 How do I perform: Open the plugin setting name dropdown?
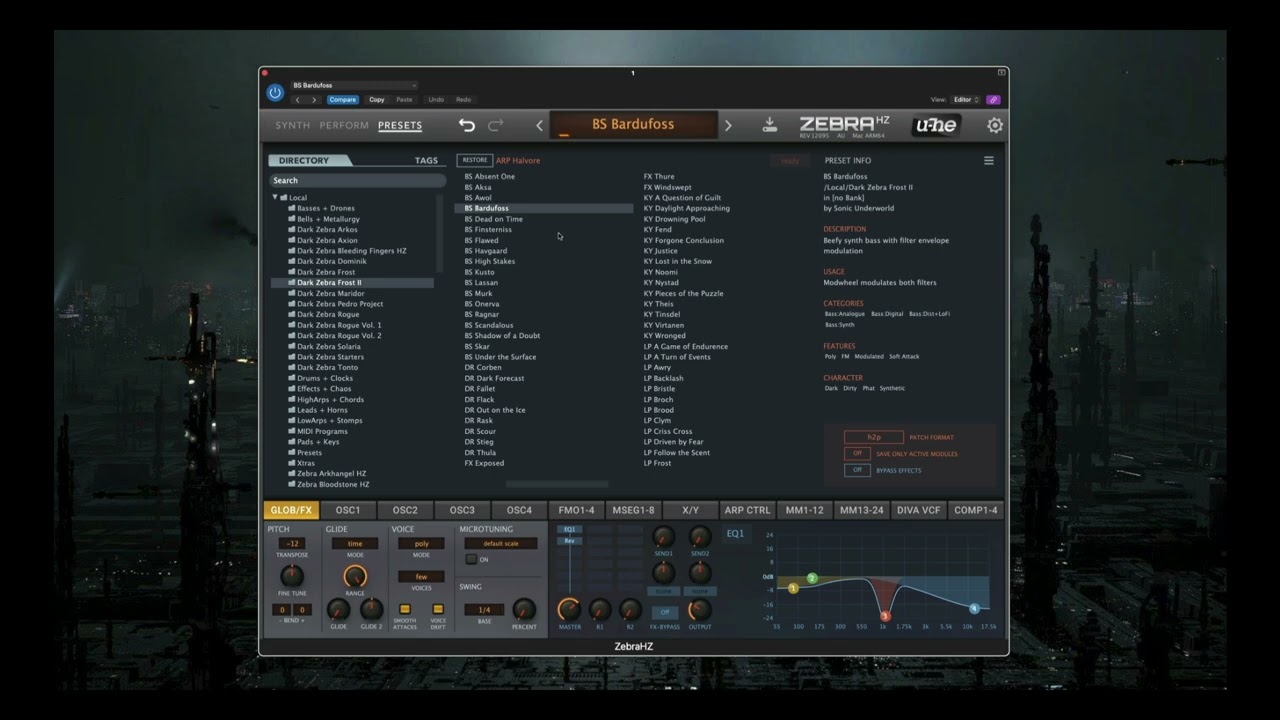(354, 85)
